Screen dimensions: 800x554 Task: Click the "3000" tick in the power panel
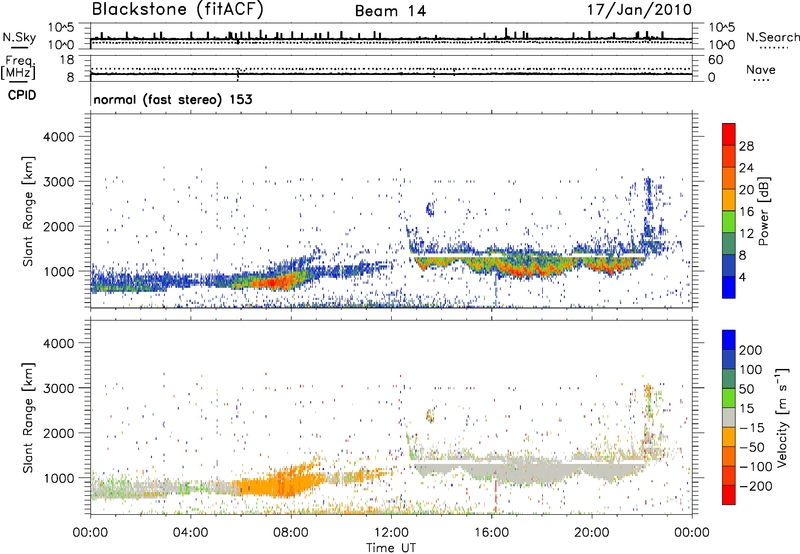(x=58, y=182)
